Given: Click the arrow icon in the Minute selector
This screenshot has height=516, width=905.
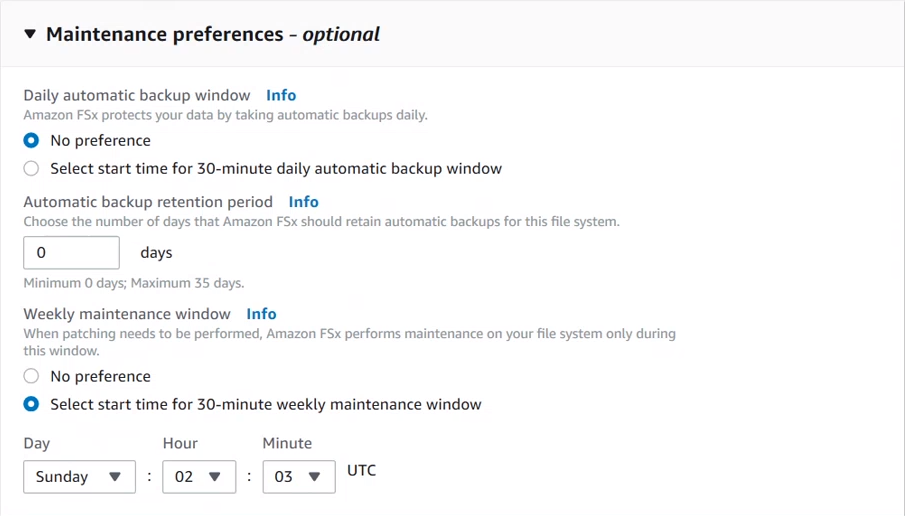Looking at the screenshot, I should 315,477.
